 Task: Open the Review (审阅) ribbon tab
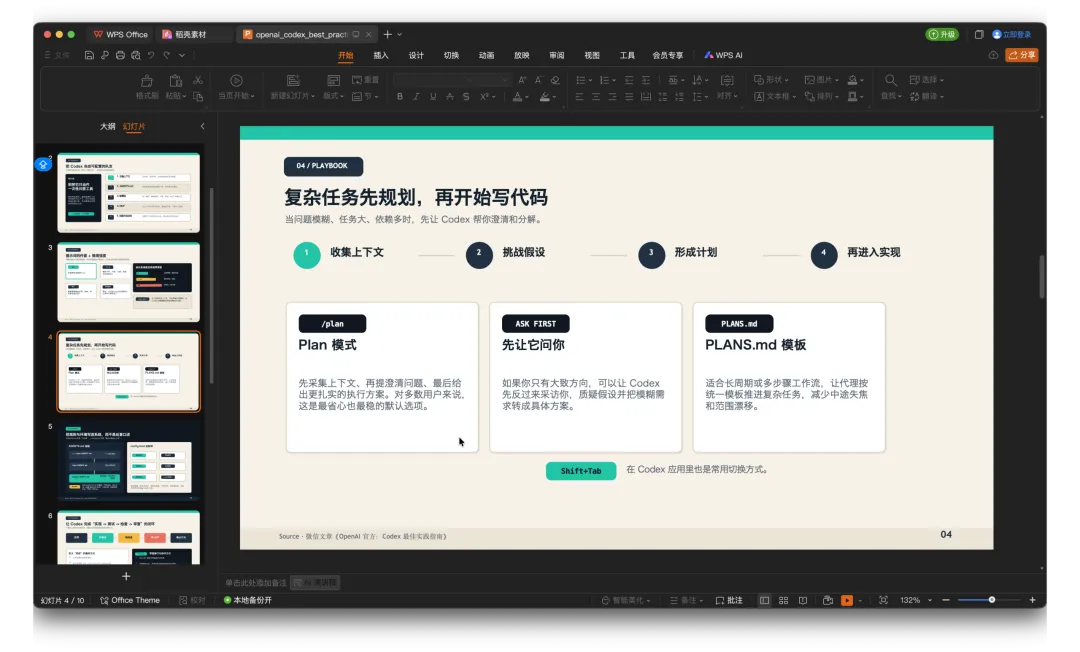click(x=557, y=55)
